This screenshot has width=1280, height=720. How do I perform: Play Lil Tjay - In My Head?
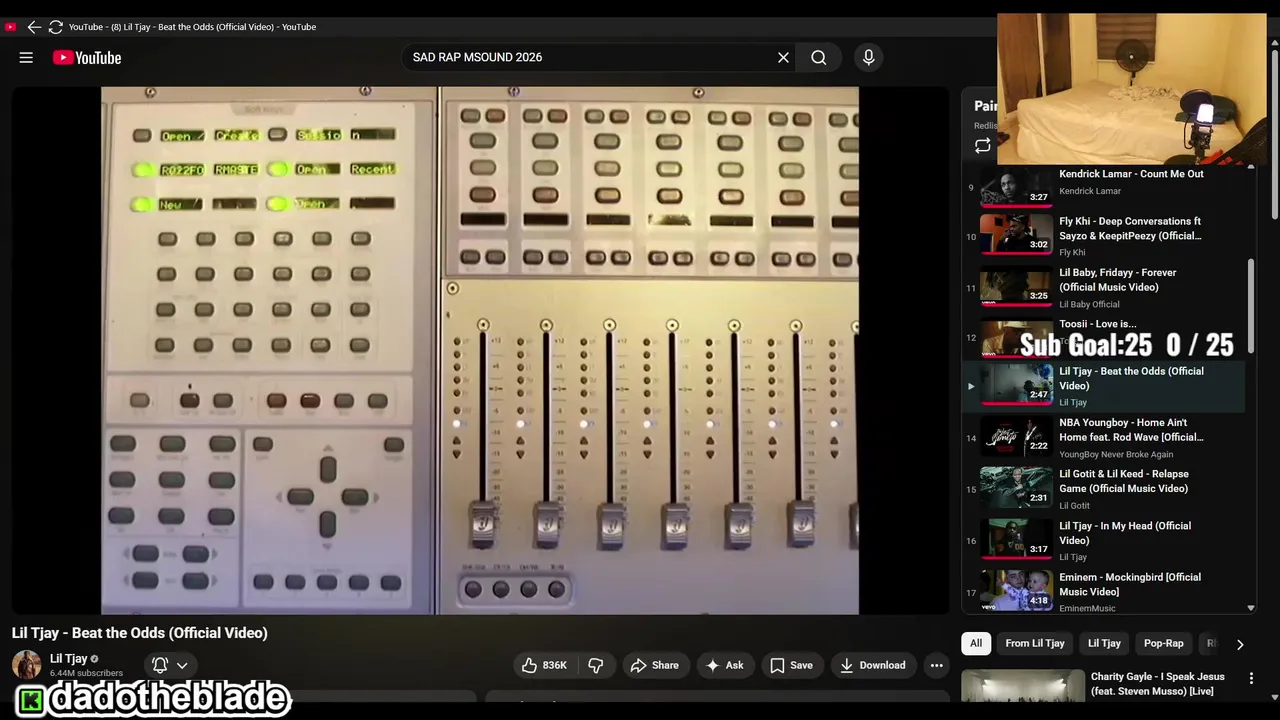coord(1105,541)
